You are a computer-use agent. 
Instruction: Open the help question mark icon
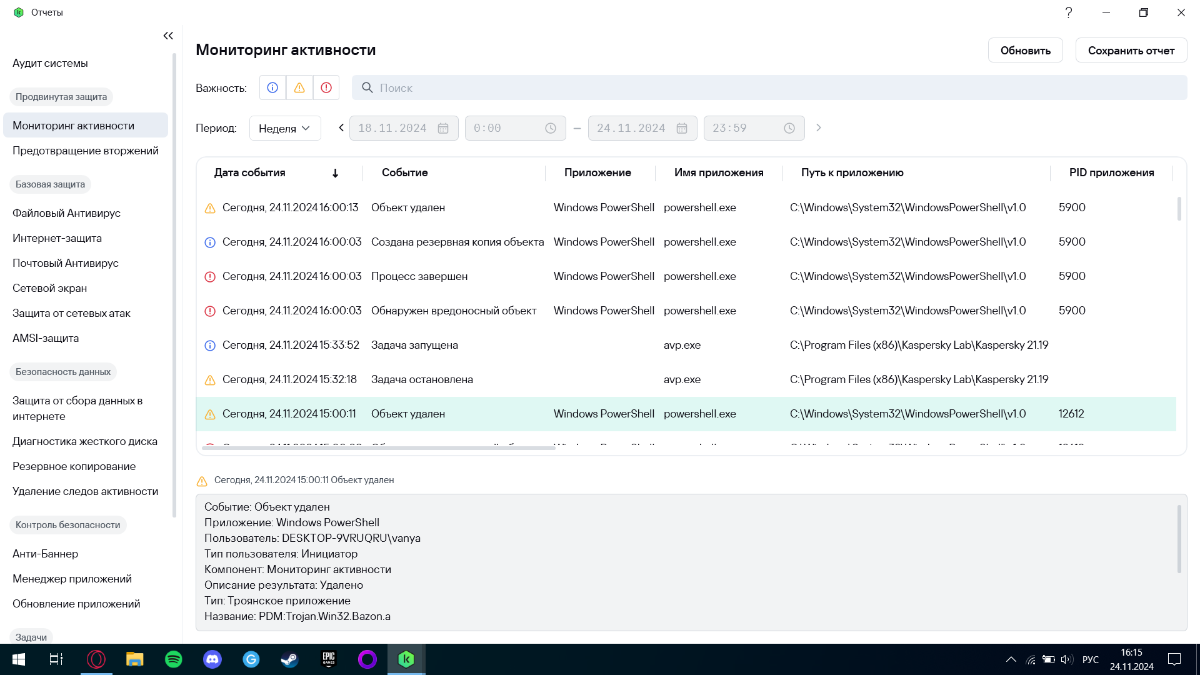pyautogui.click(x=1069, y=12)
